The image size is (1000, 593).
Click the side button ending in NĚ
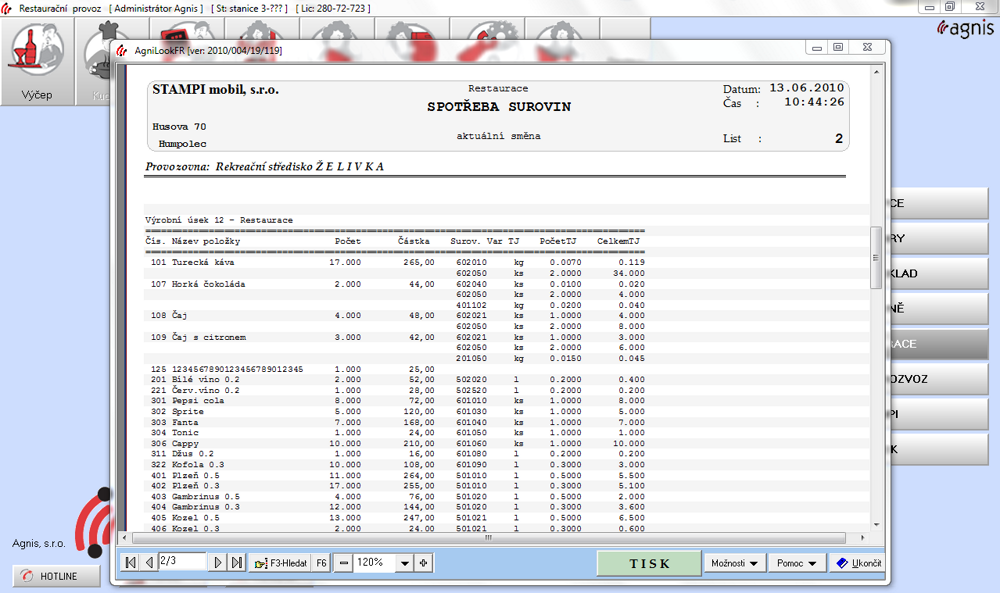coord(939,309)
